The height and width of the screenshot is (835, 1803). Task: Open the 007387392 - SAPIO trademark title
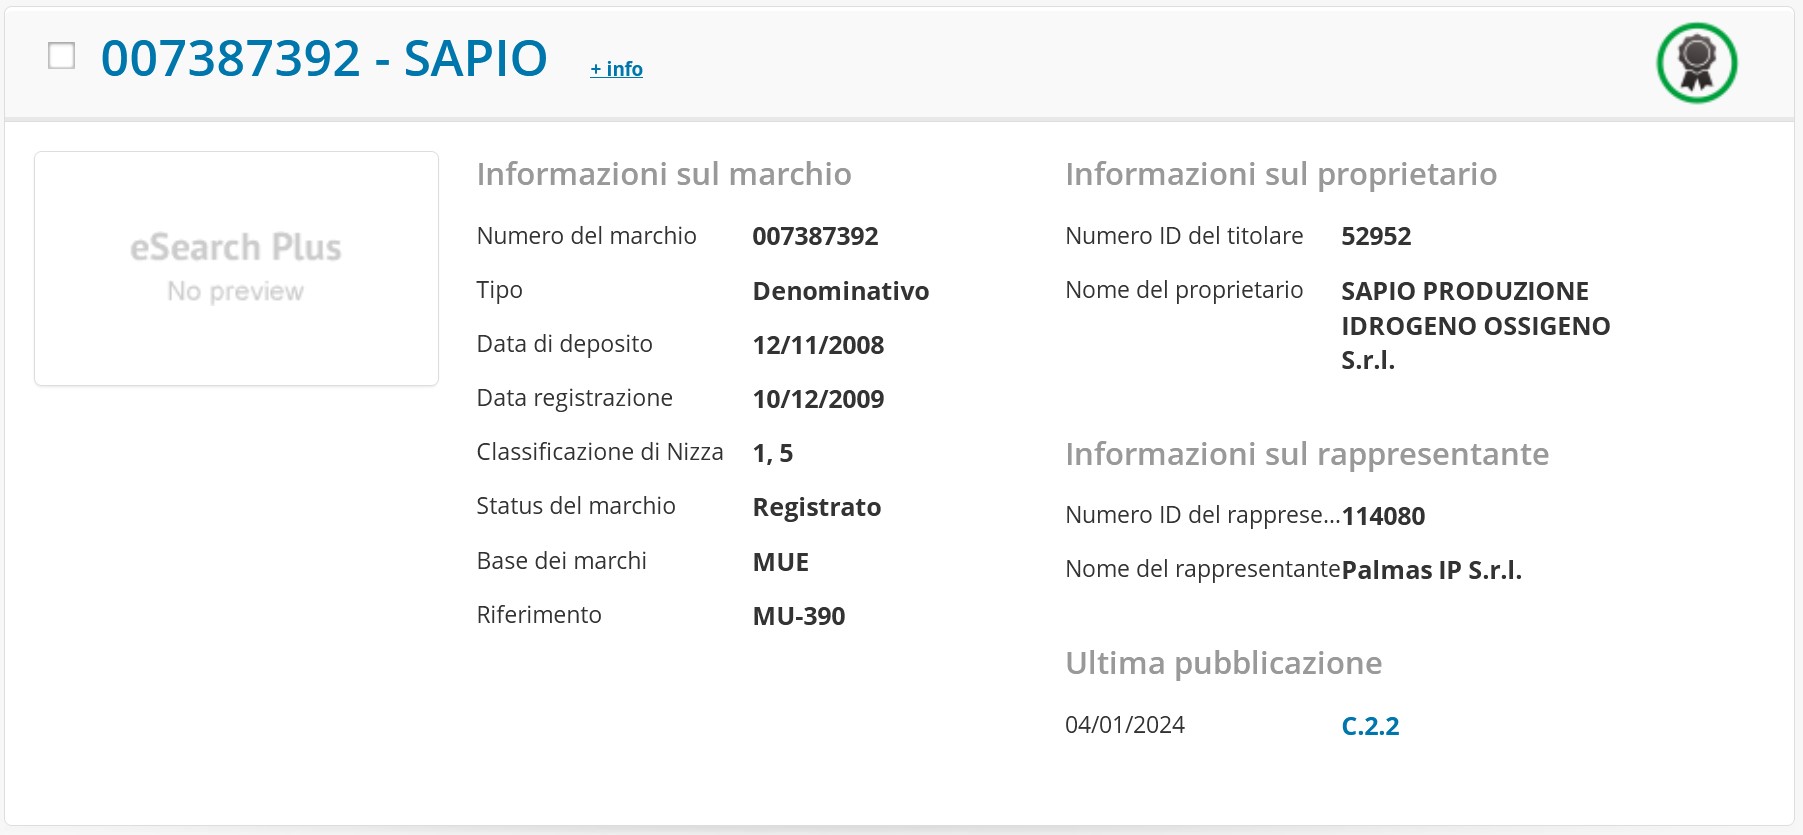pos(324,58)
